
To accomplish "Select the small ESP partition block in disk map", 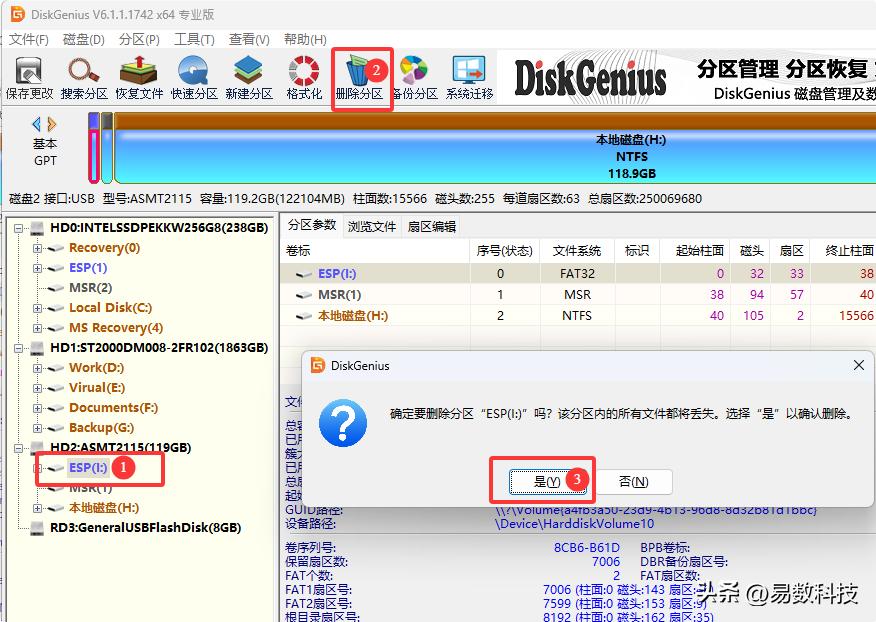I will [x=94, y=148].
